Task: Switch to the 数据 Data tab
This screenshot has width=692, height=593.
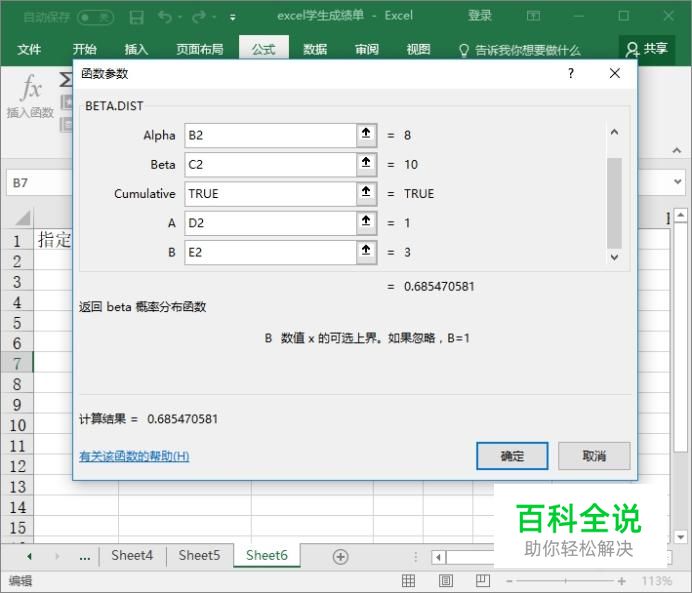Action: click(315, 49)
